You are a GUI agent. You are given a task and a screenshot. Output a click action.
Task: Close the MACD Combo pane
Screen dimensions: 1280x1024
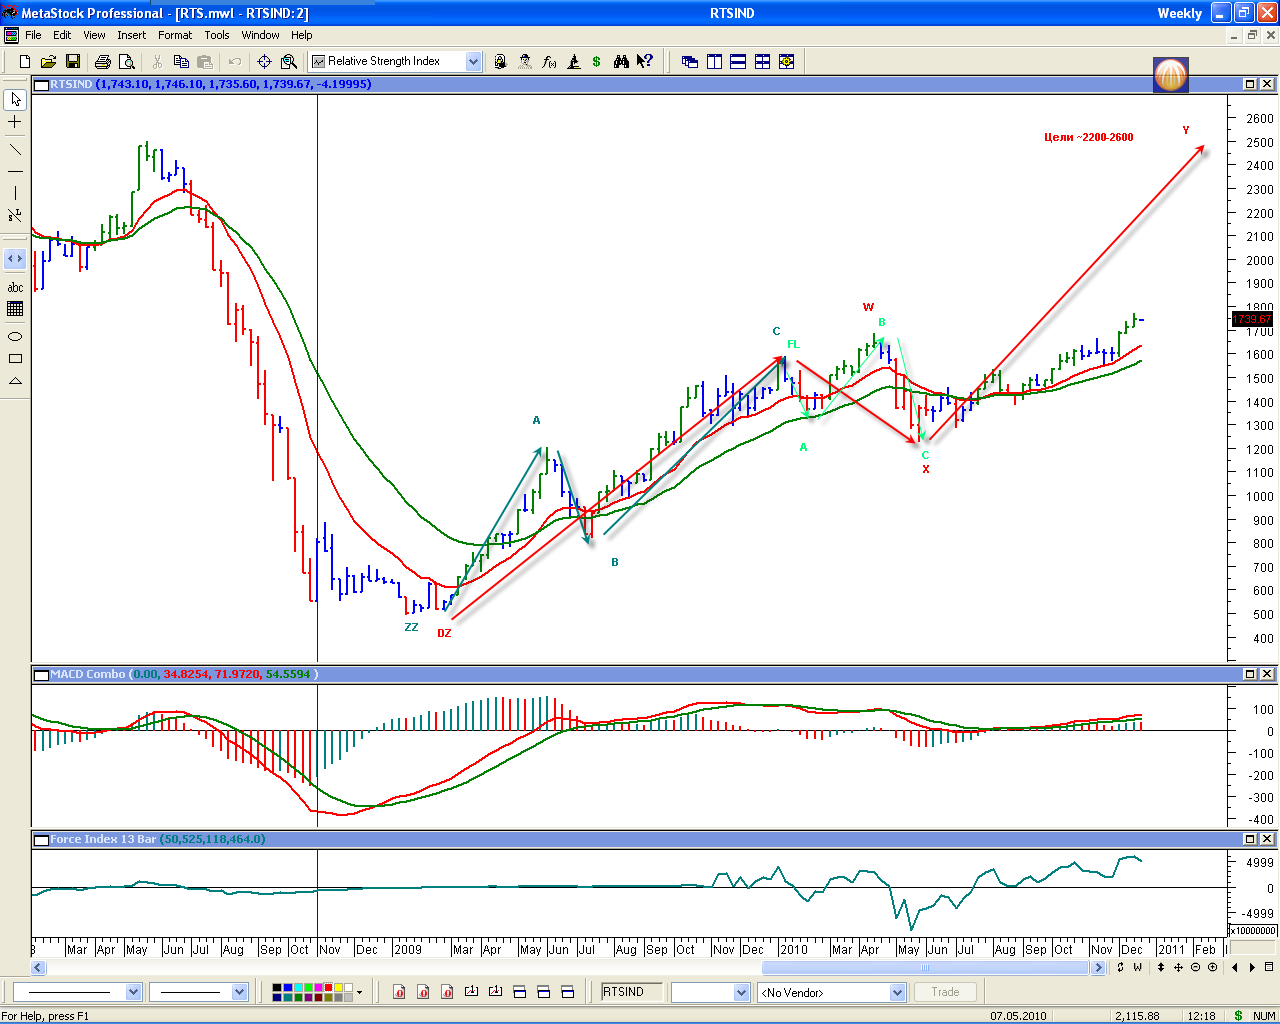click(x=1266, y=674)
